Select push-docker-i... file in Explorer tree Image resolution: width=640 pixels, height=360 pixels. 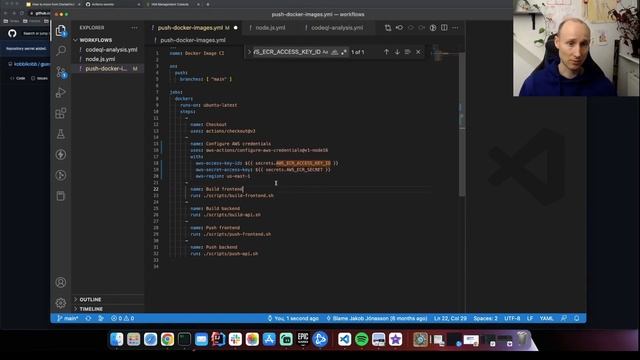(107, 69)
